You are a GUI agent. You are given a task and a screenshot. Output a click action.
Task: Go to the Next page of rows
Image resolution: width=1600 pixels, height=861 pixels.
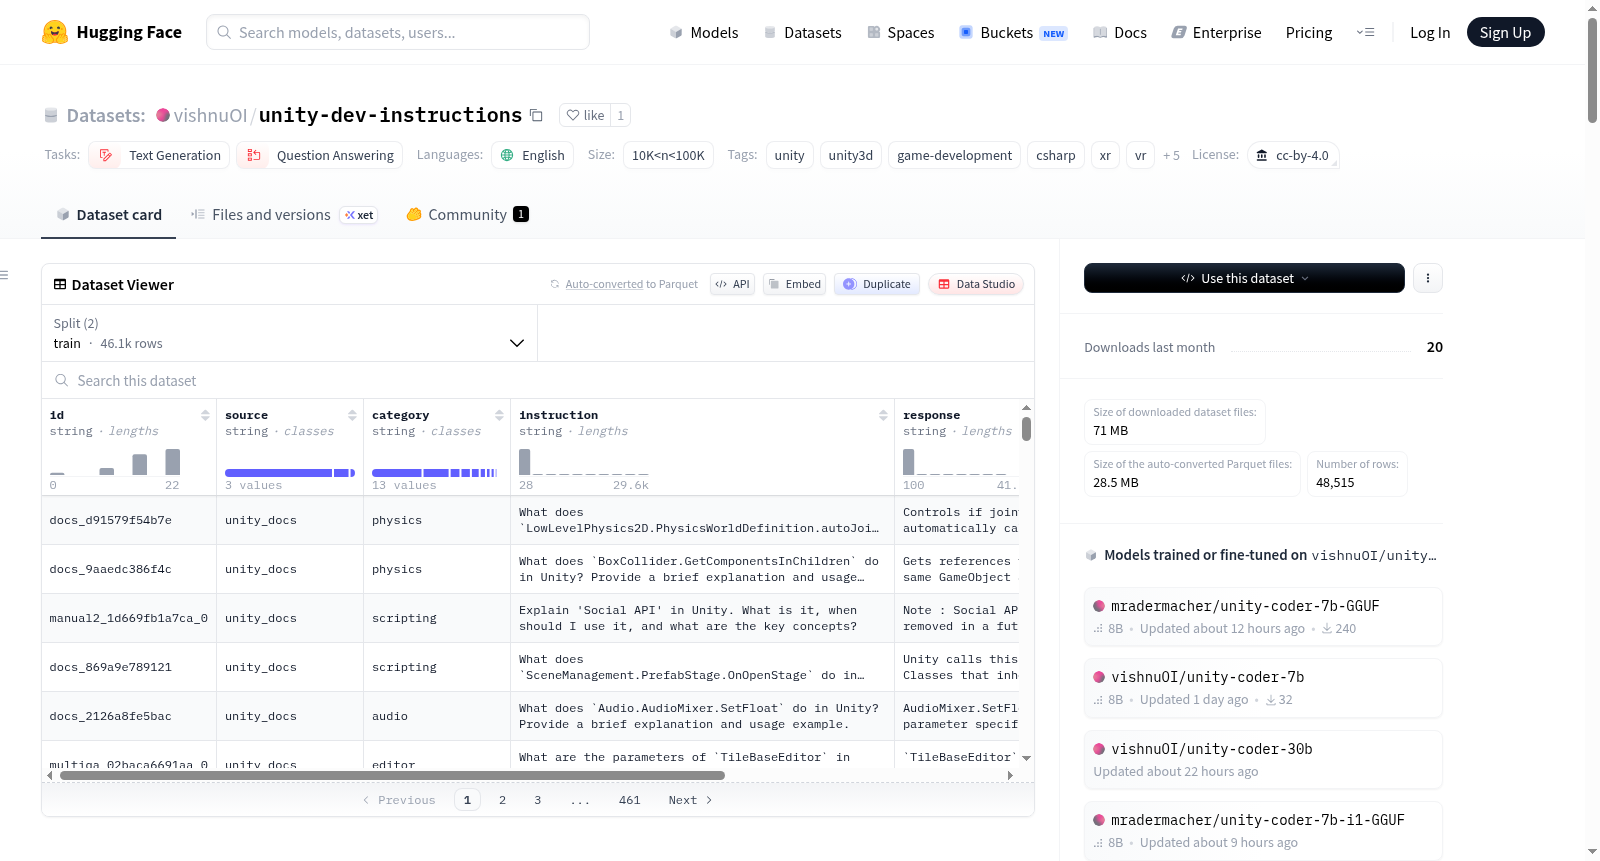(x=690, y=800)
